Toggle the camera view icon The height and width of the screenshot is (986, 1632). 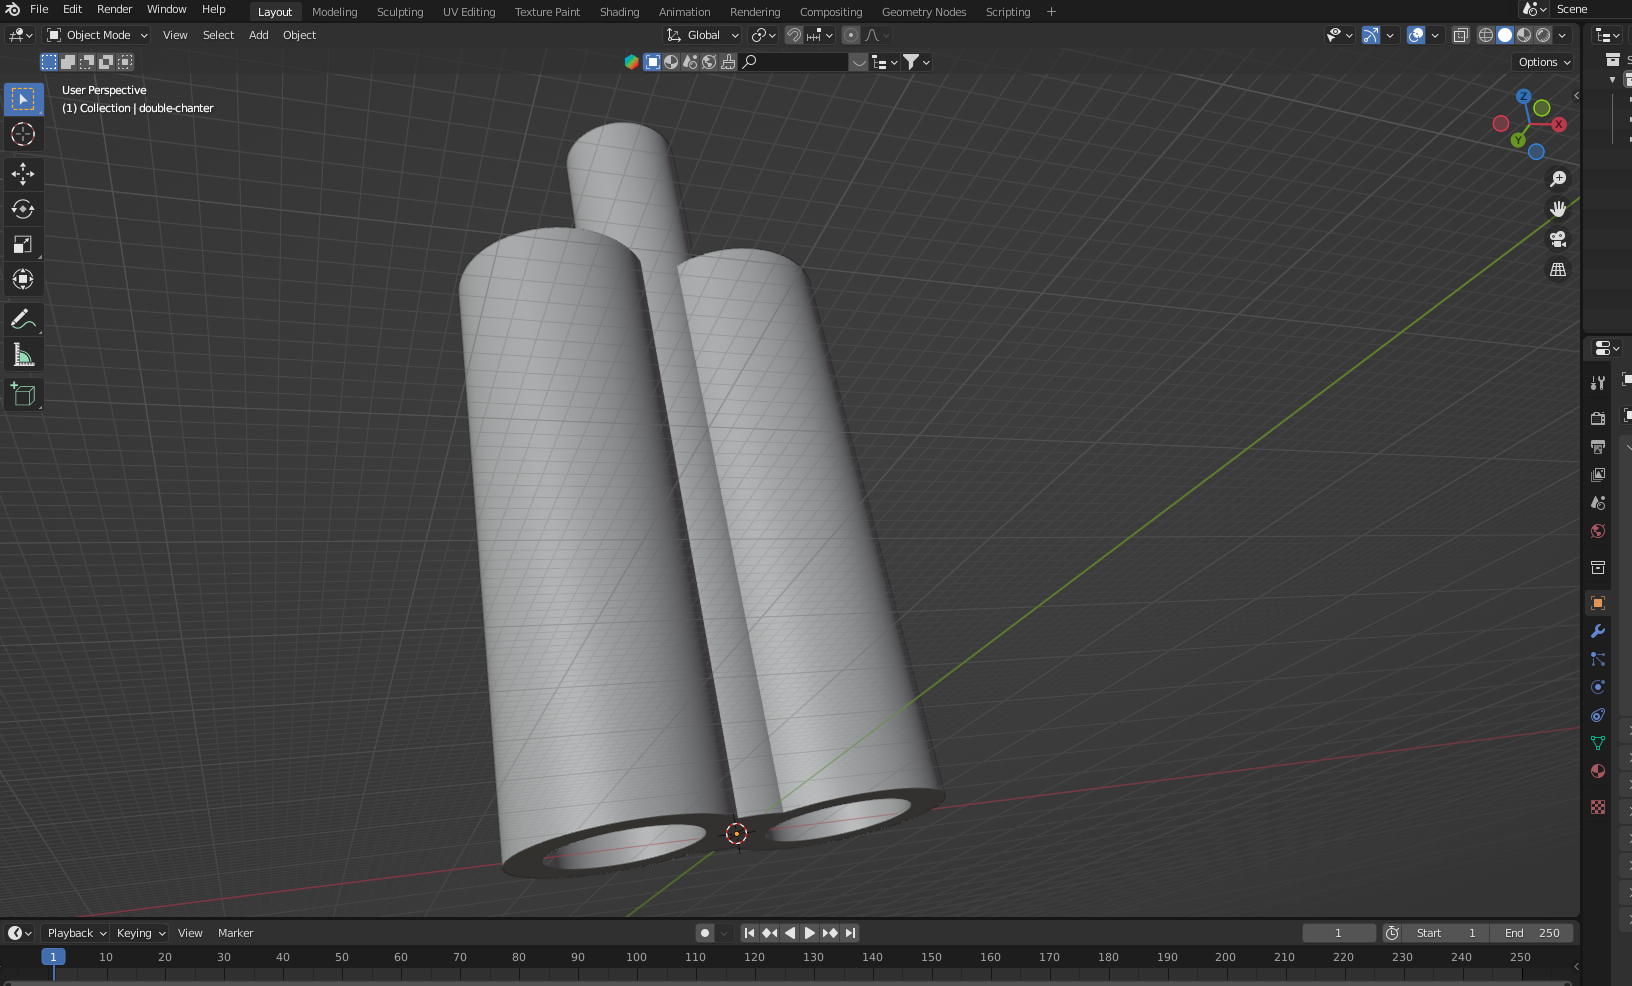click(x=1558, y=239)
